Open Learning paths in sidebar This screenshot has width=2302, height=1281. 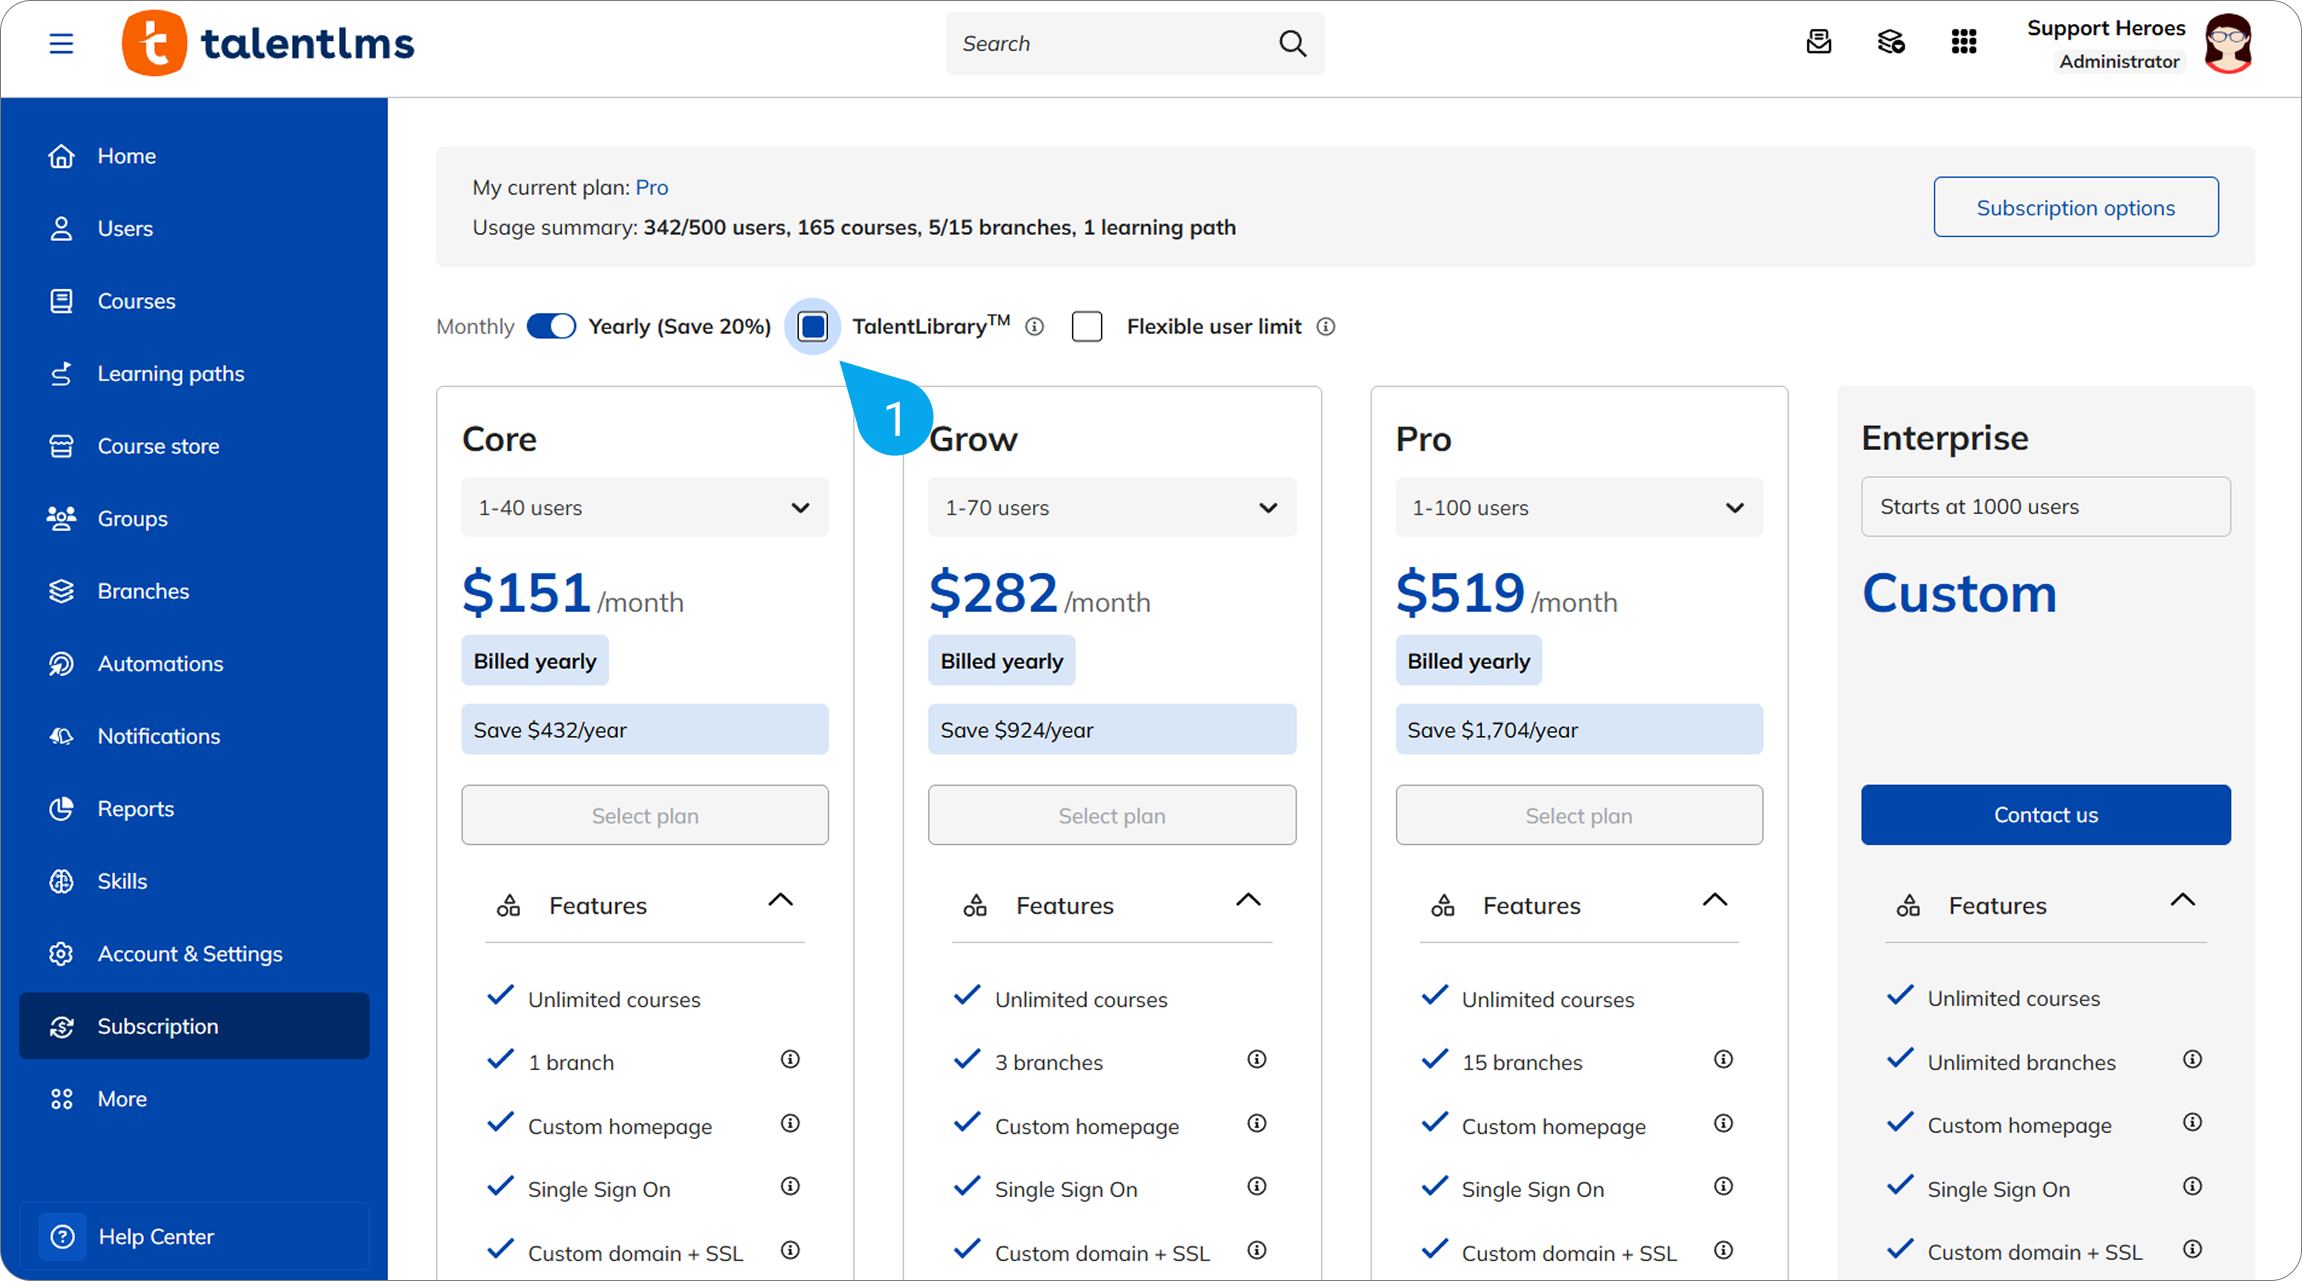pos(194,374)
